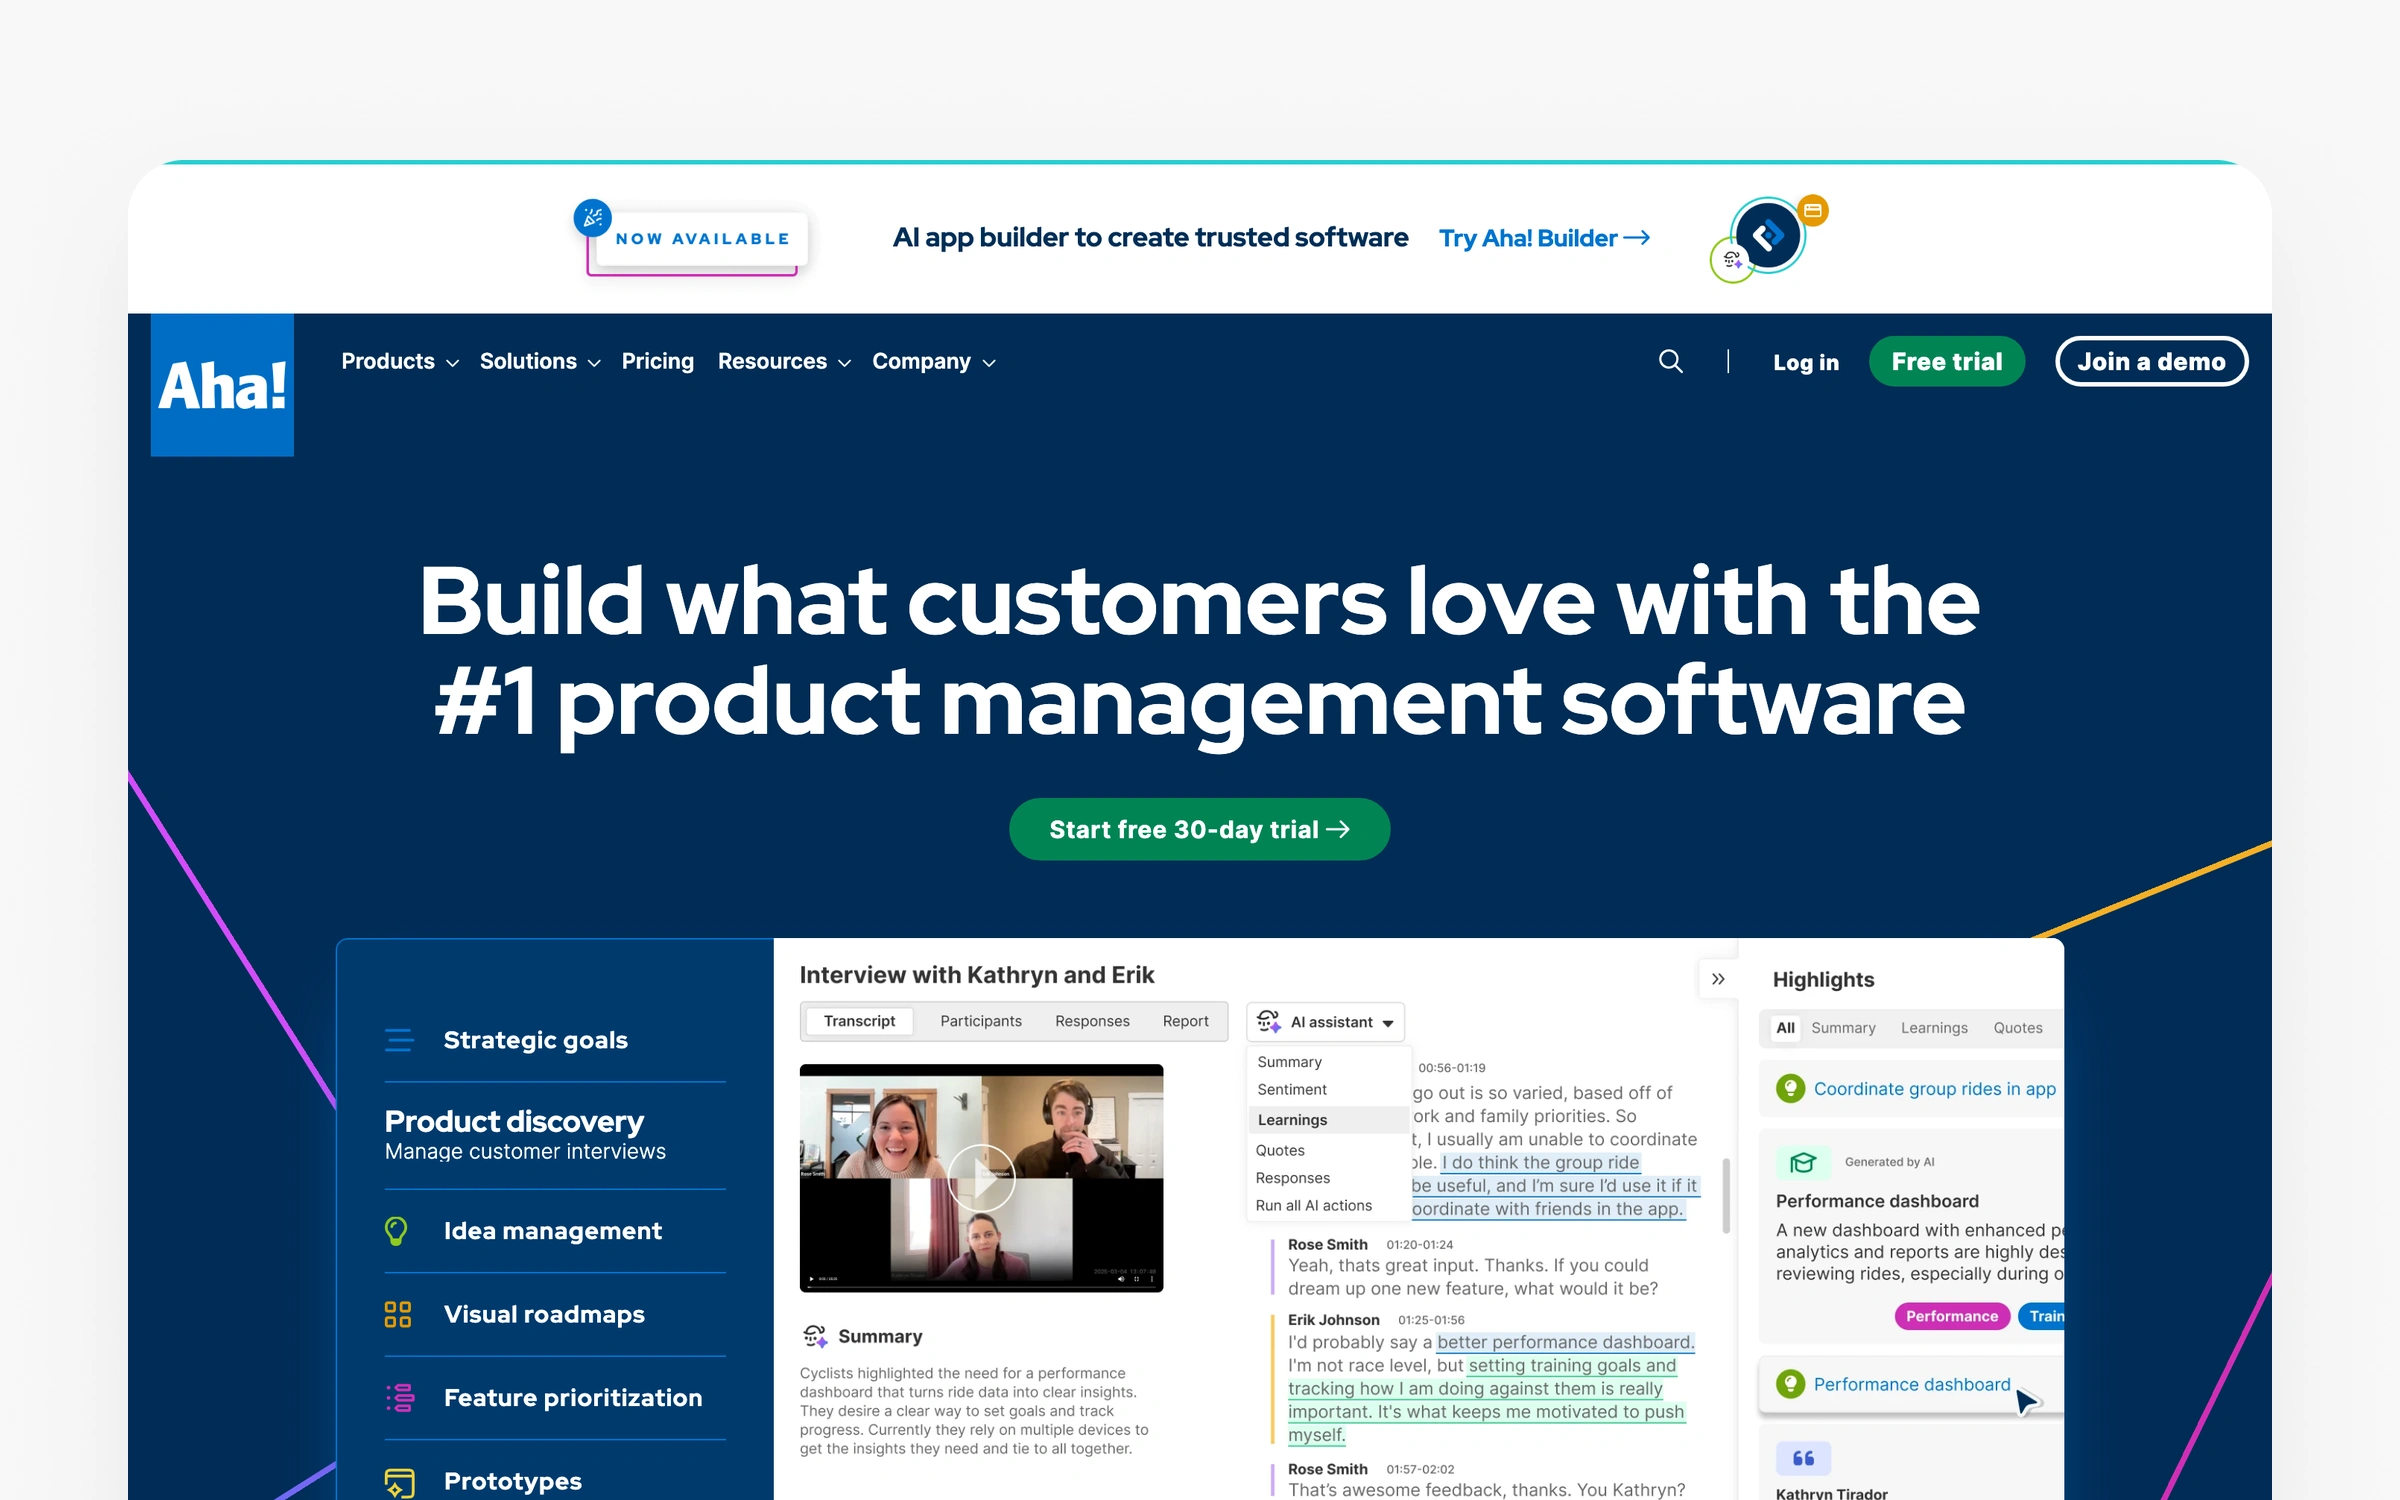Click the graduation cap learning icon
This screenshot has width=2400, height=1500.
pos(1803,1162)
